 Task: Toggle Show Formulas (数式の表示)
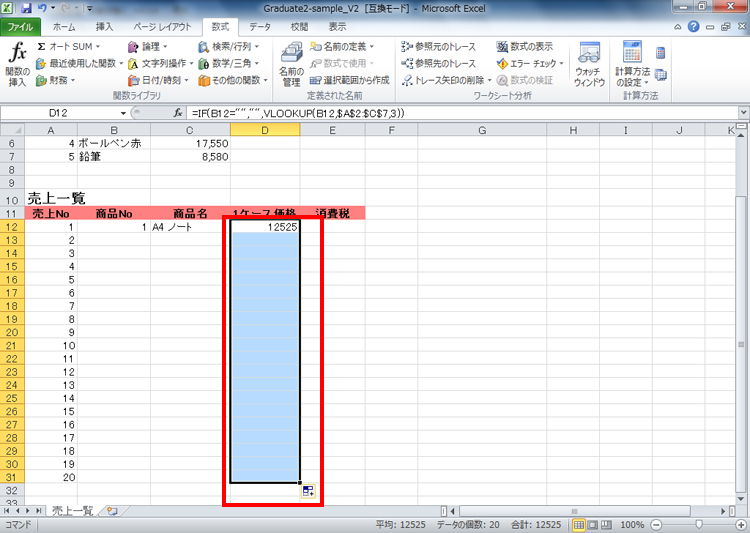[525, 46]
